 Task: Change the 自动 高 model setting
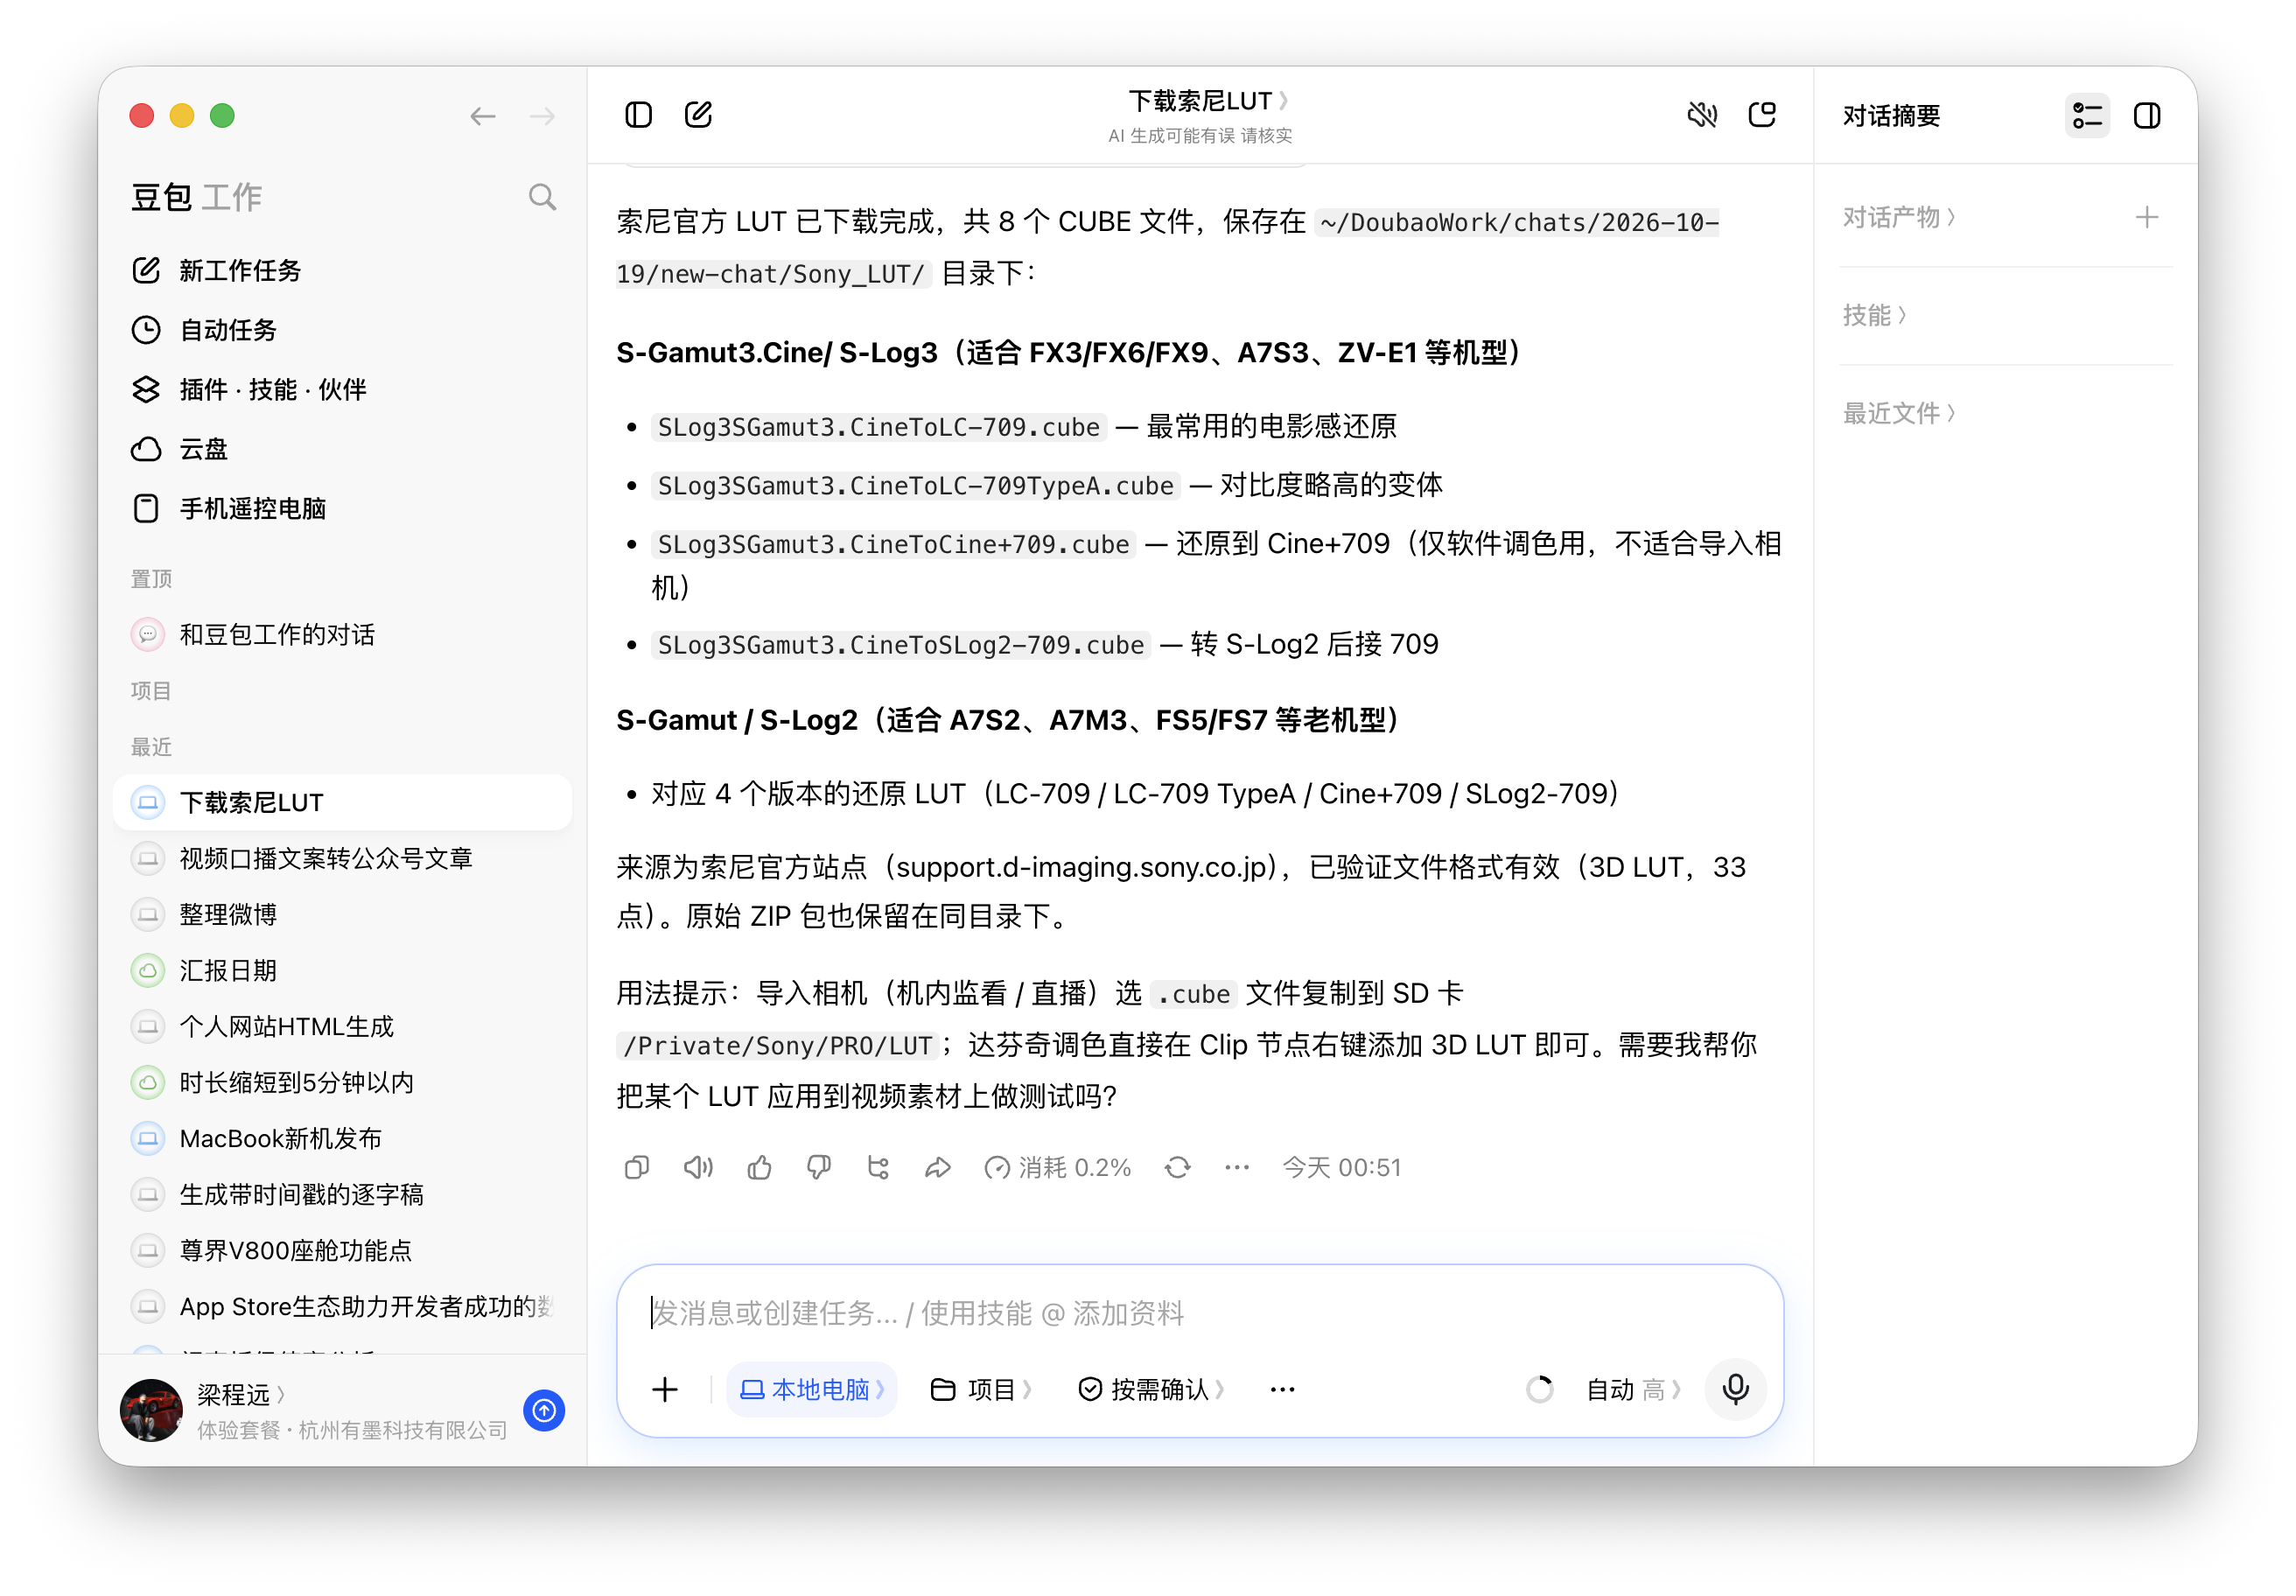1633,1389
